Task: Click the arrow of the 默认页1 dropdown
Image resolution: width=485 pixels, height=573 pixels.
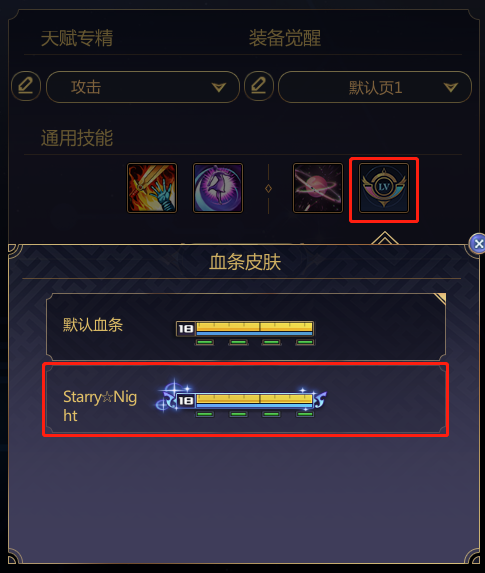Action: (x=451, y=87)
